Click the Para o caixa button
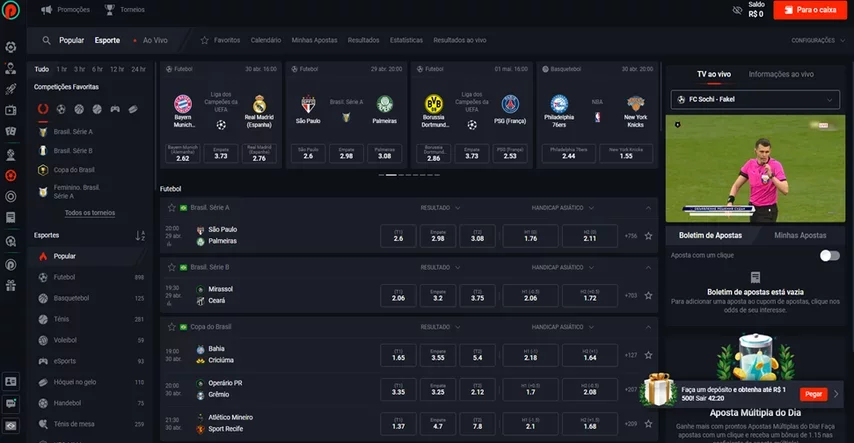854x443 pixels. [810, 10]
